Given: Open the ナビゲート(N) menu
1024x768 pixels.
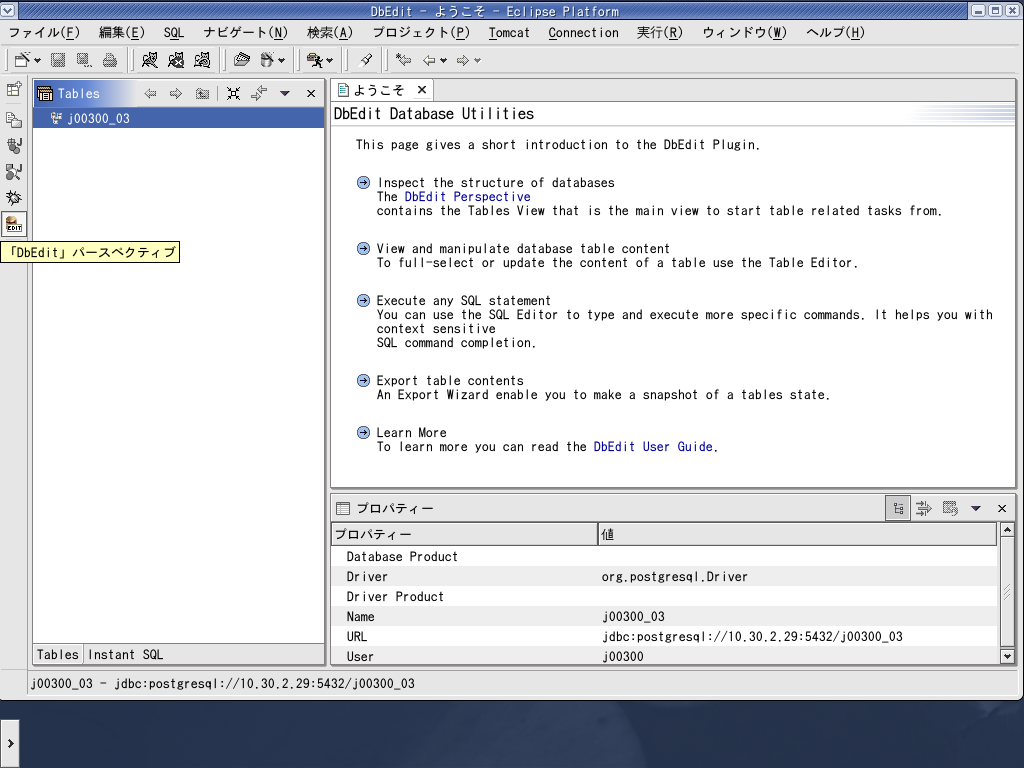Looking at the screenshot, I should click(246, 33).
